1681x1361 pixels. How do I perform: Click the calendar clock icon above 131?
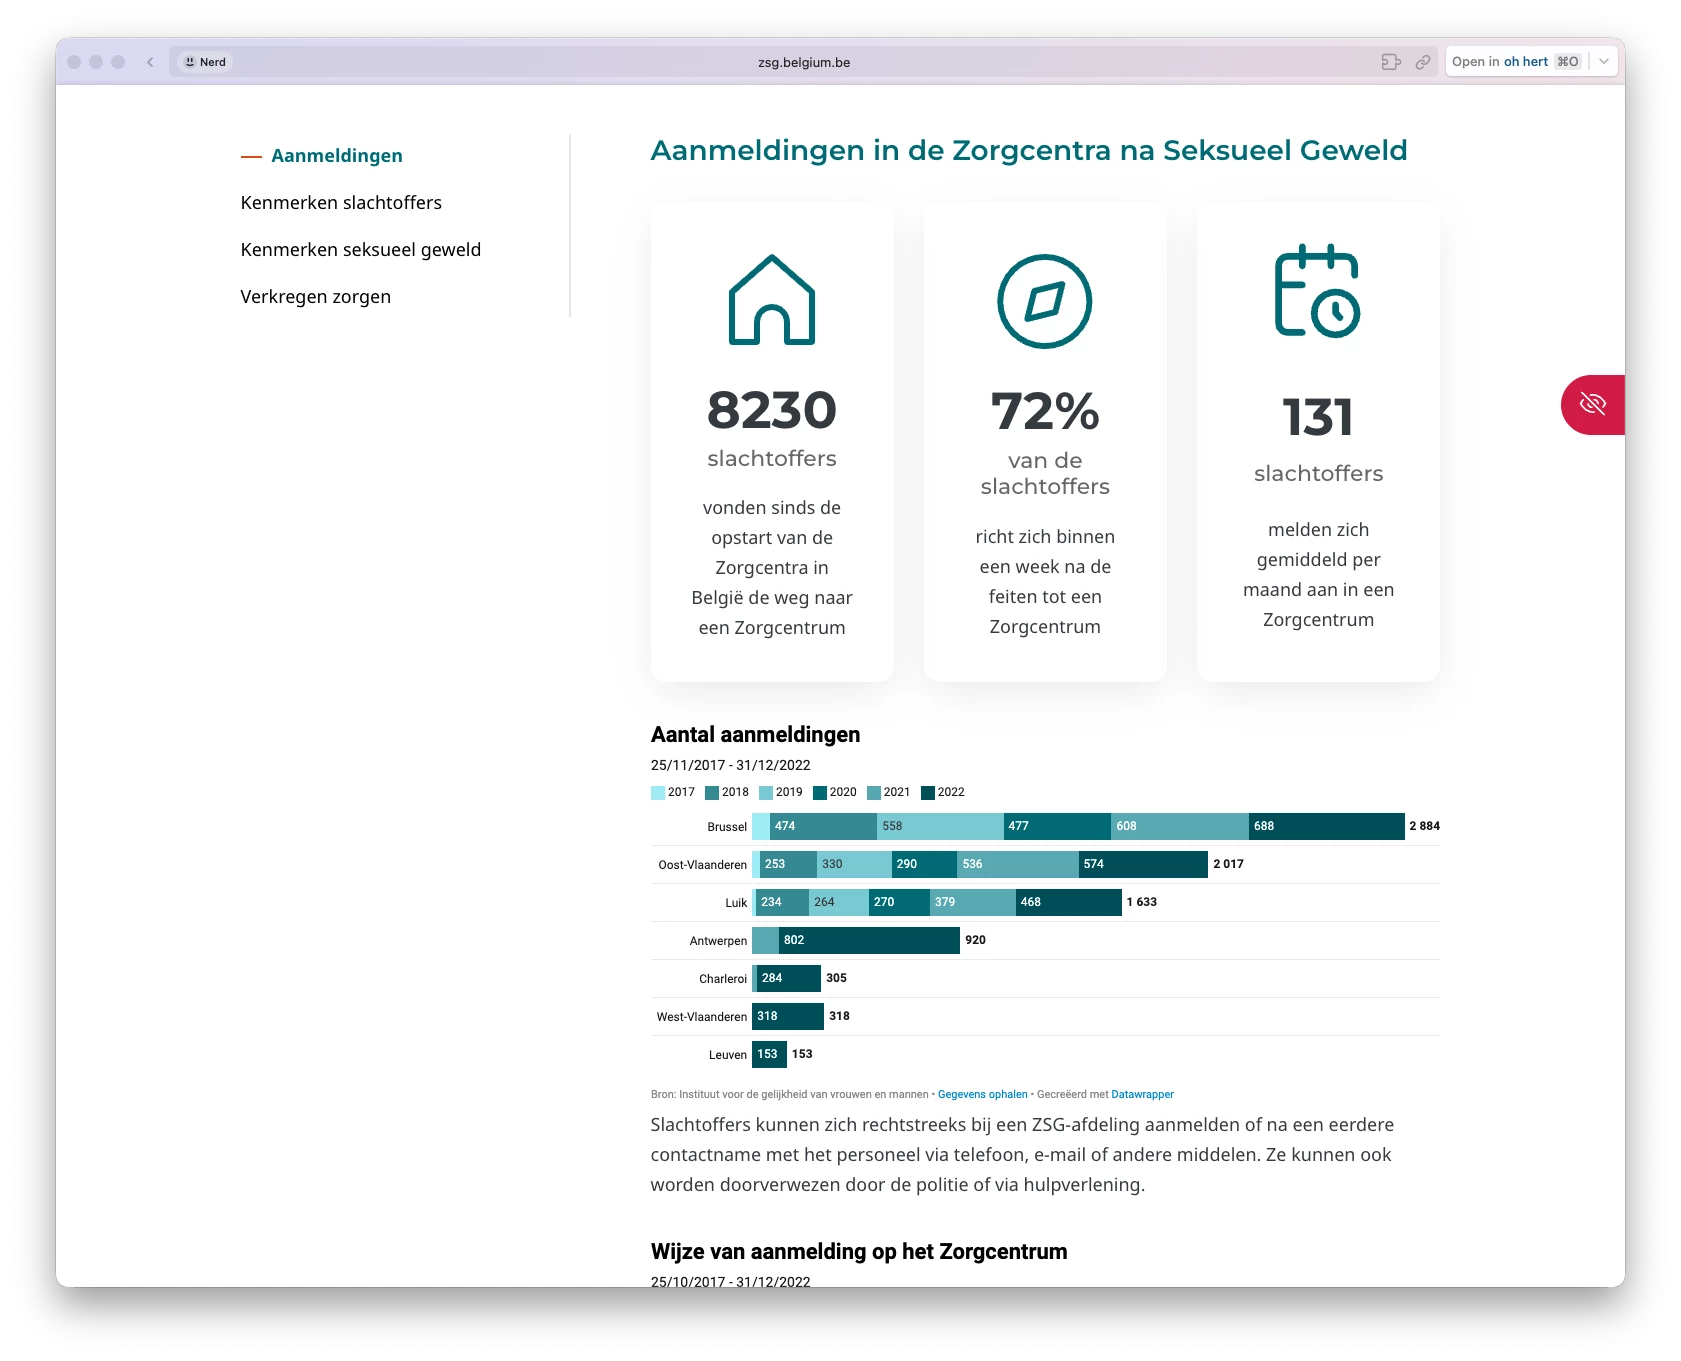coord(1317,291)
